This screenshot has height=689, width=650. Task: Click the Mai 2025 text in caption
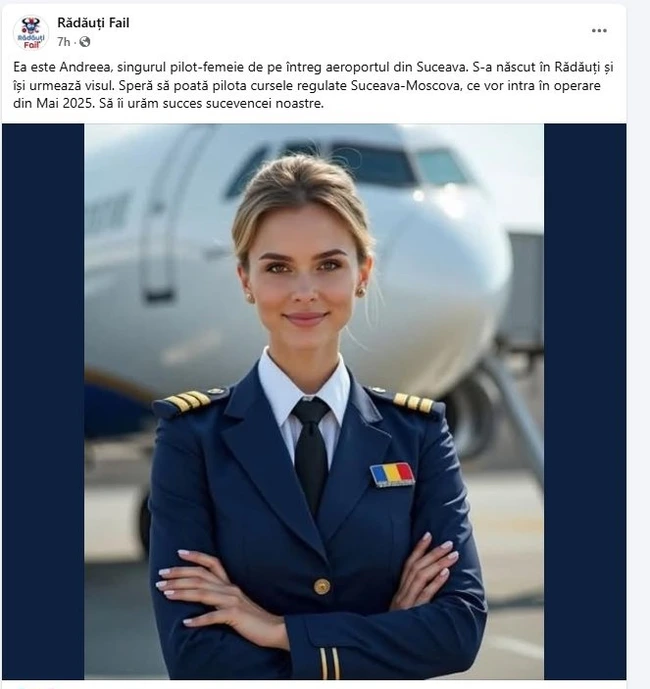[x=65, y=104]
